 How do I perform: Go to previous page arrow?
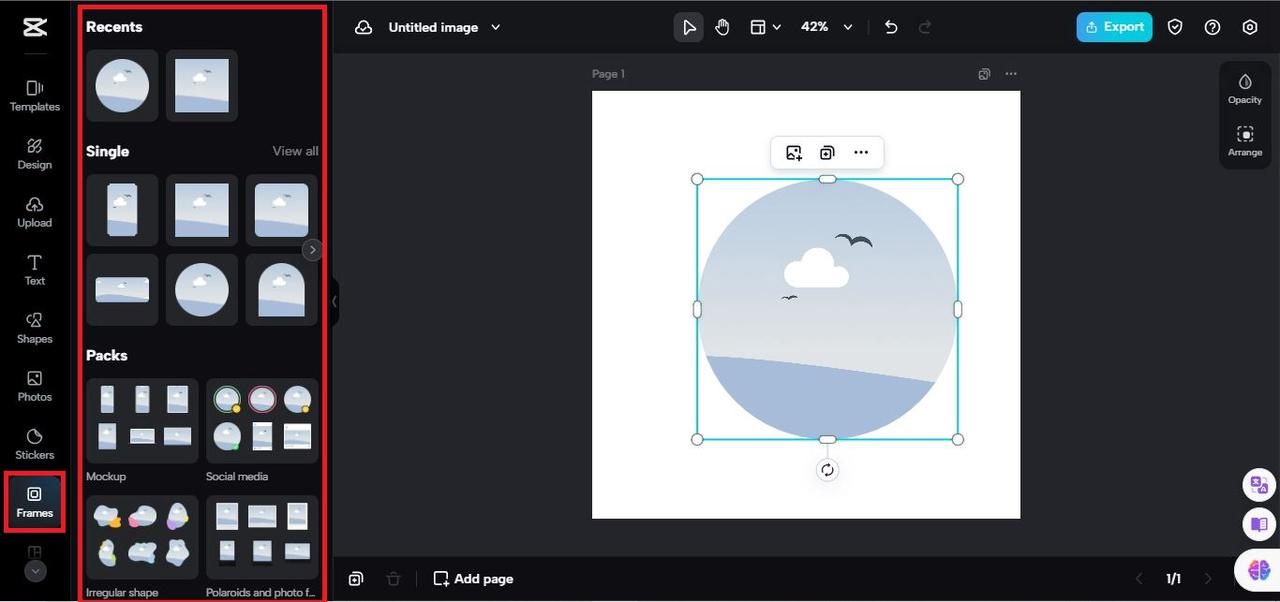click(x=1138, y=579)
